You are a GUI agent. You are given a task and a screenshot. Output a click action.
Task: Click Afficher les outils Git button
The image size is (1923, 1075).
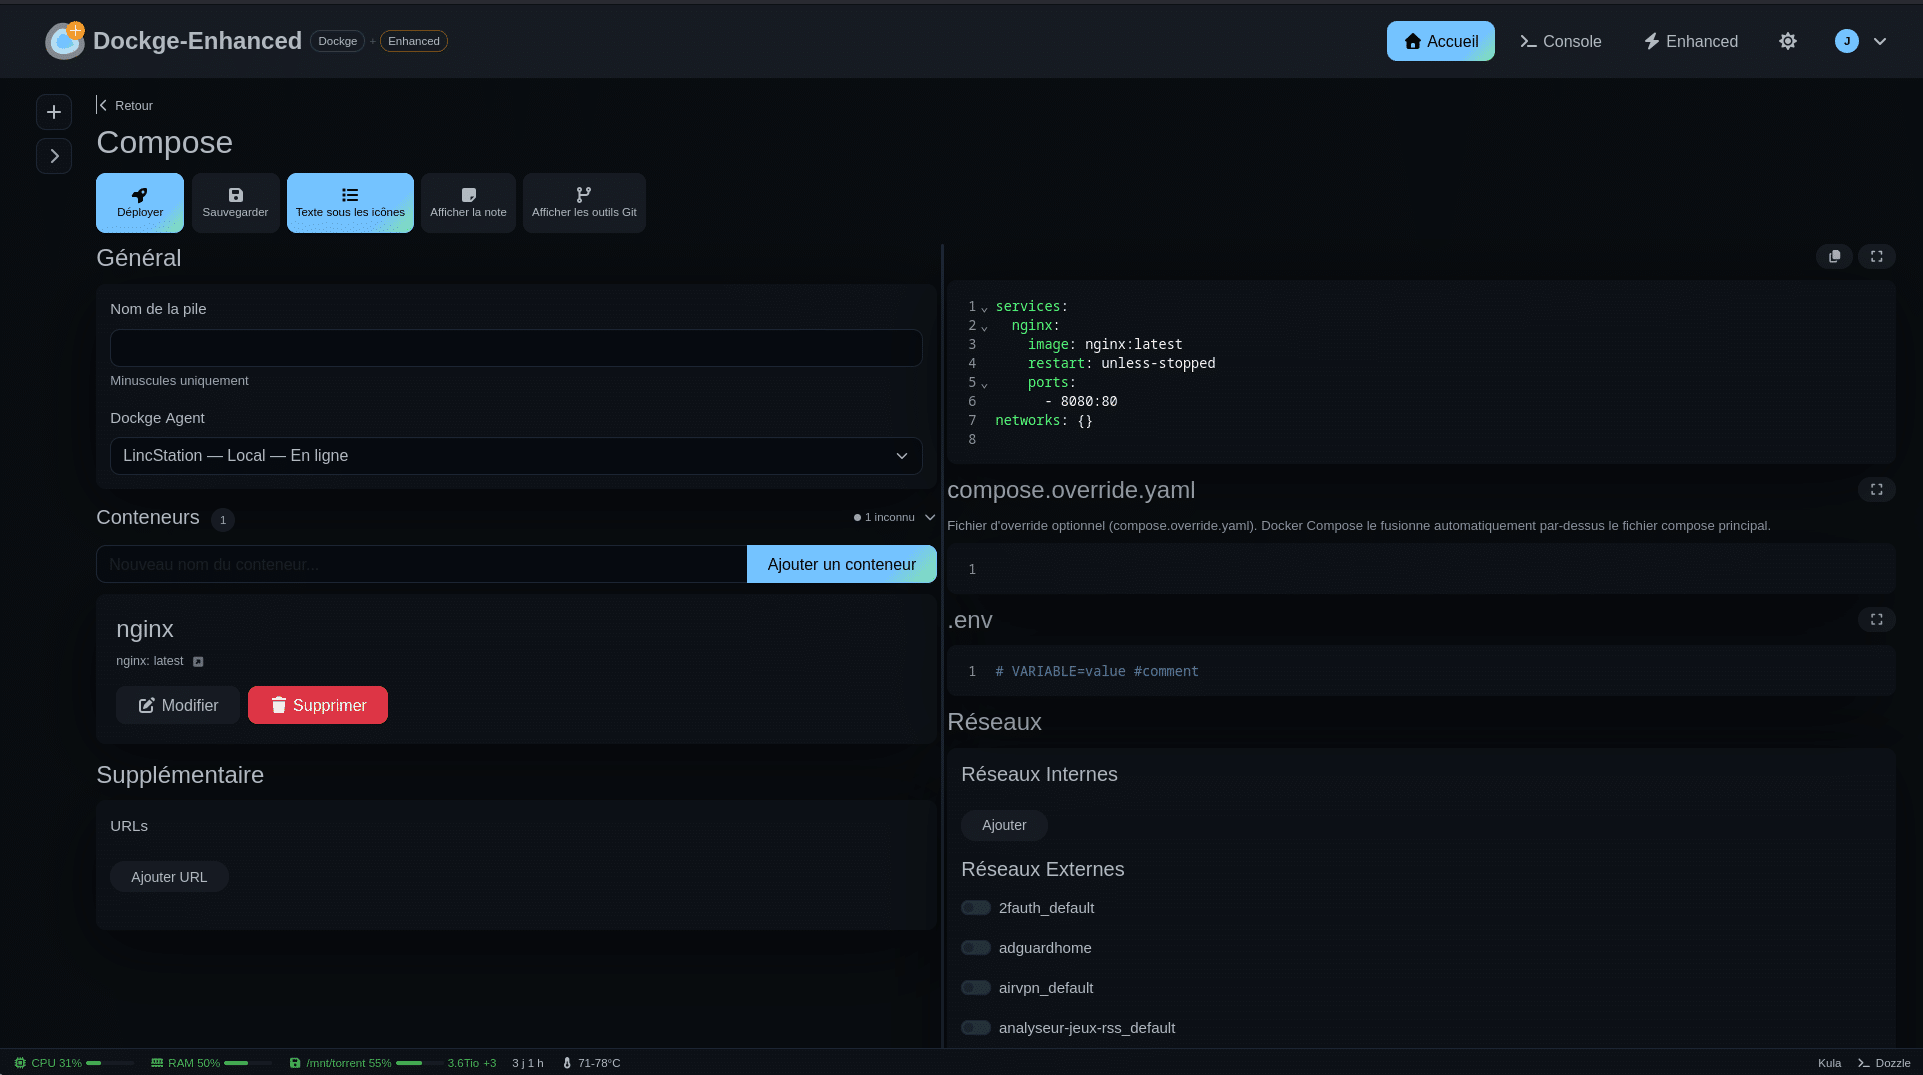pos(584,203)
